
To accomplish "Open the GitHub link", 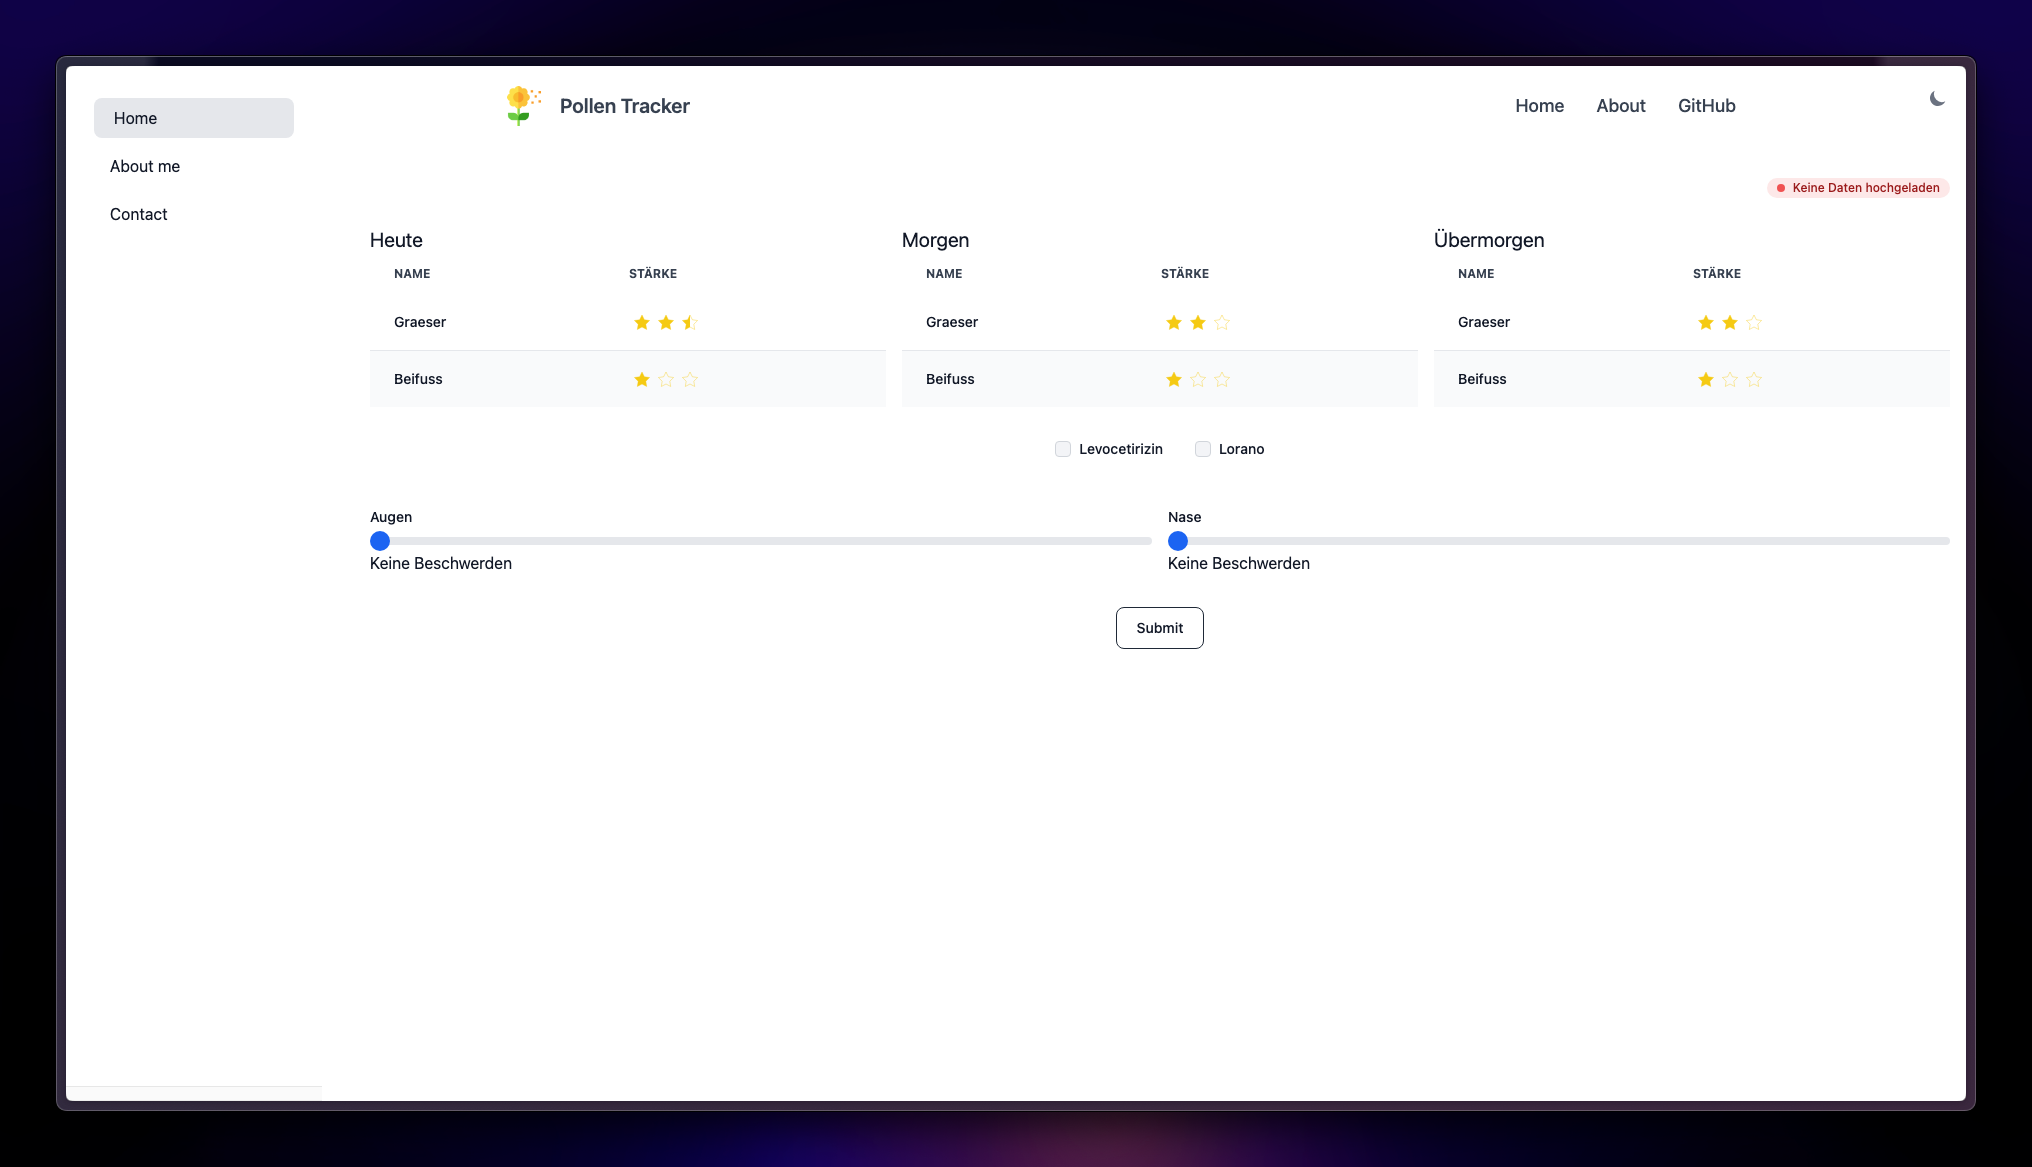I will click(1706, 106).
